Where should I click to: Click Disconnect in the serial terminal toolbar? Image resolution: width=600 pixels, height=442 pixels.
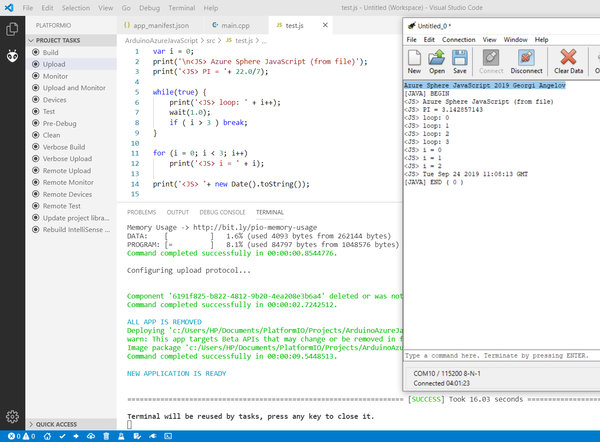(526, 62)
